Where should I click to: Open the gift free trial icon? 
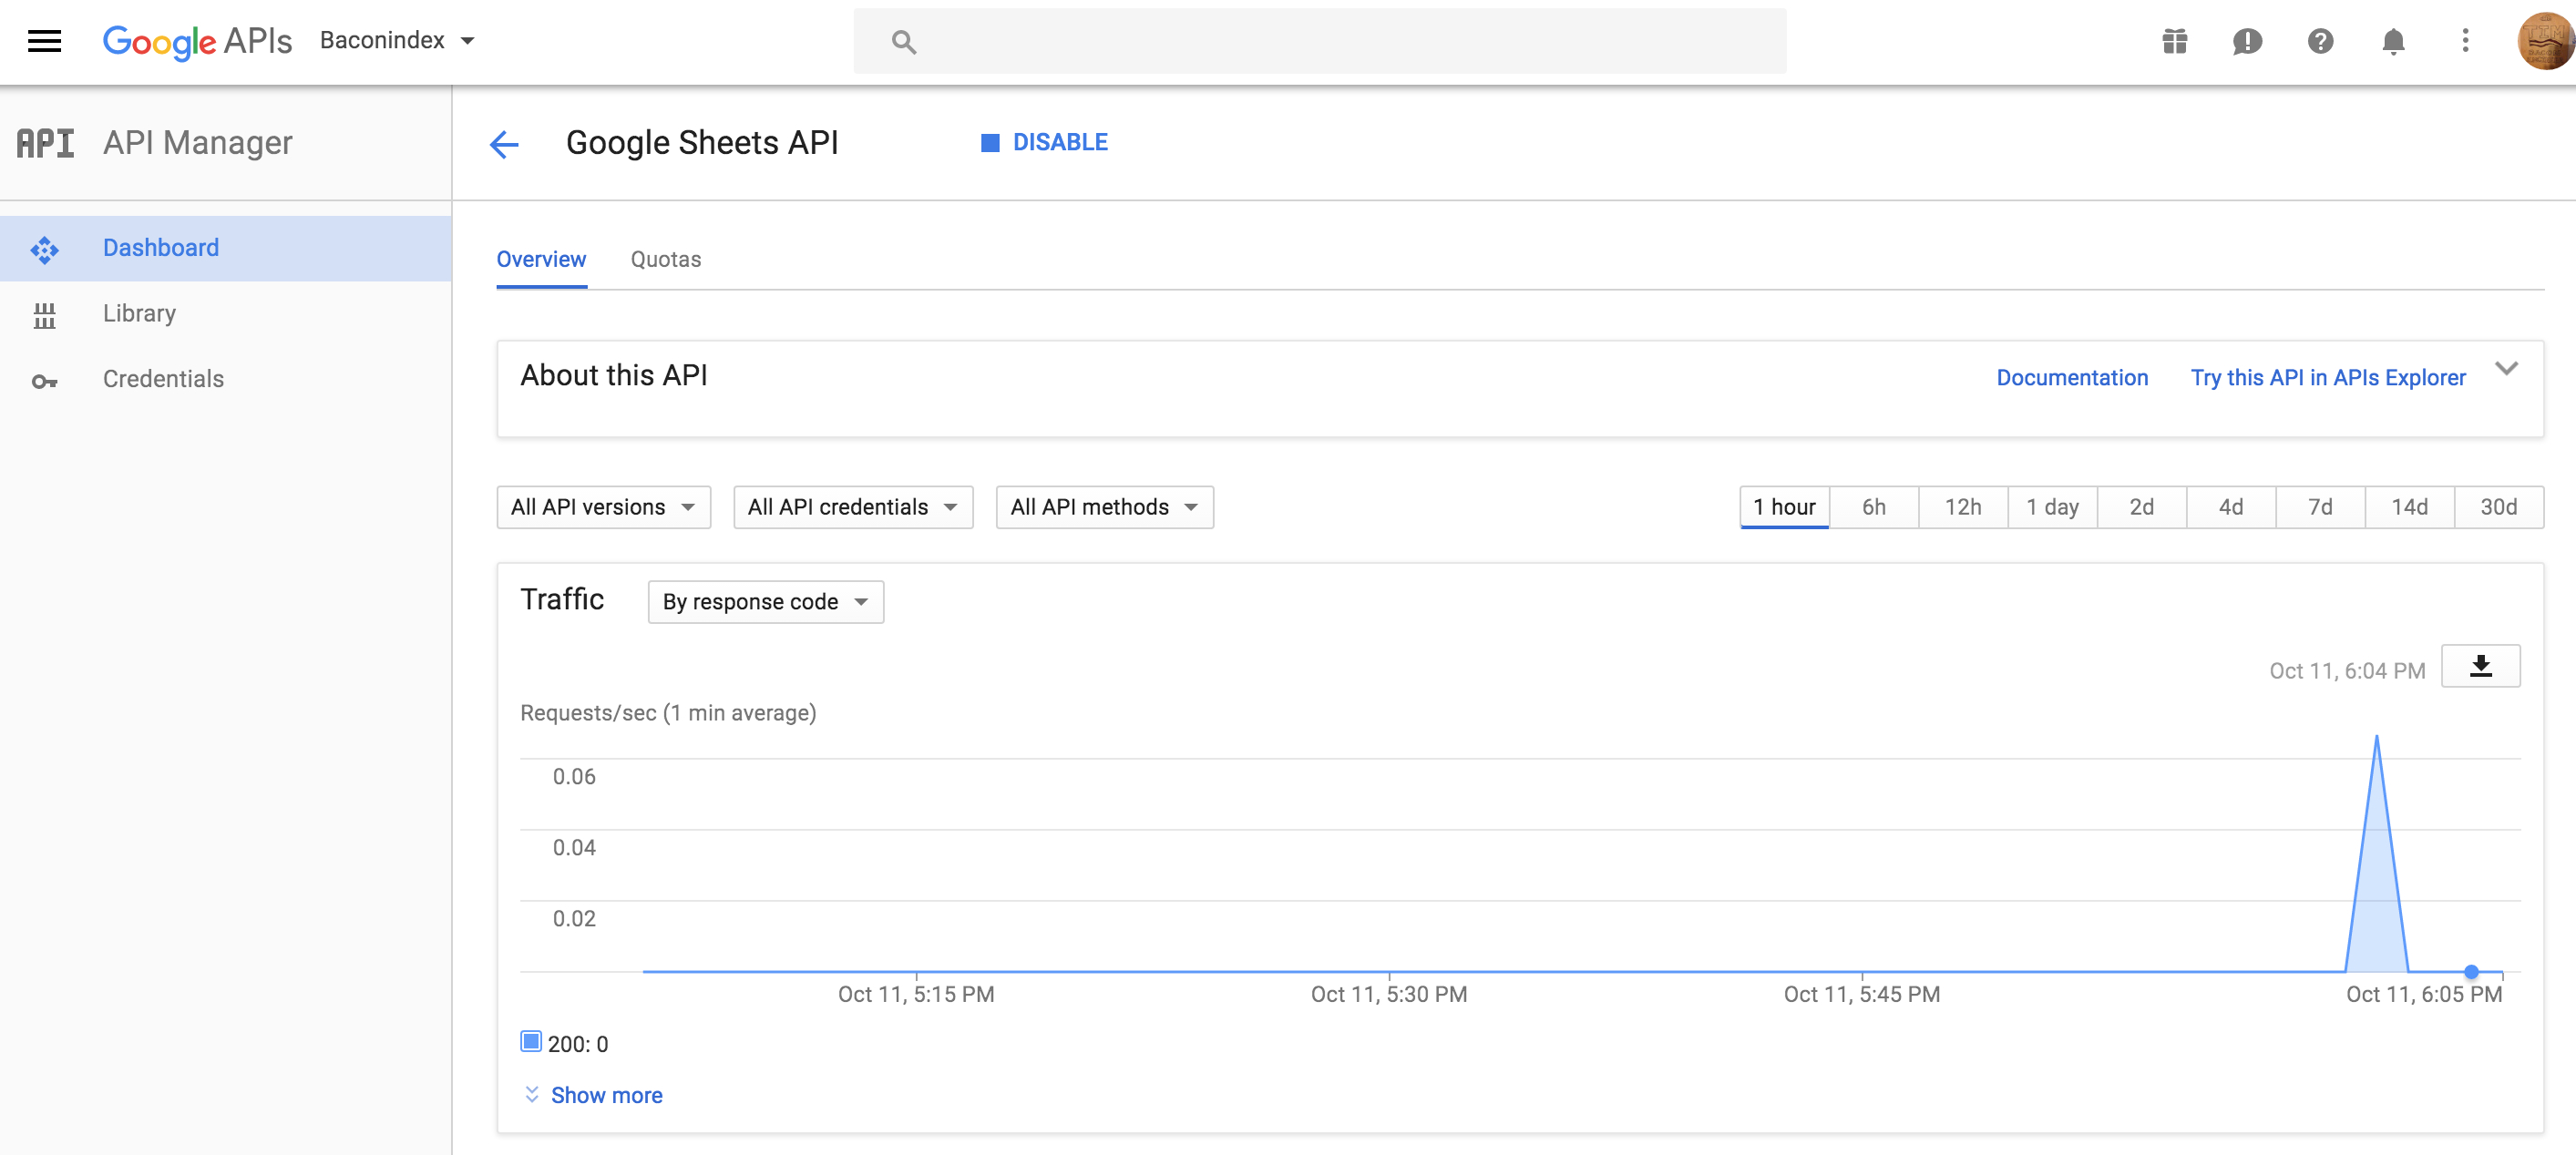pyautogui.click(x=2174, y=41)
